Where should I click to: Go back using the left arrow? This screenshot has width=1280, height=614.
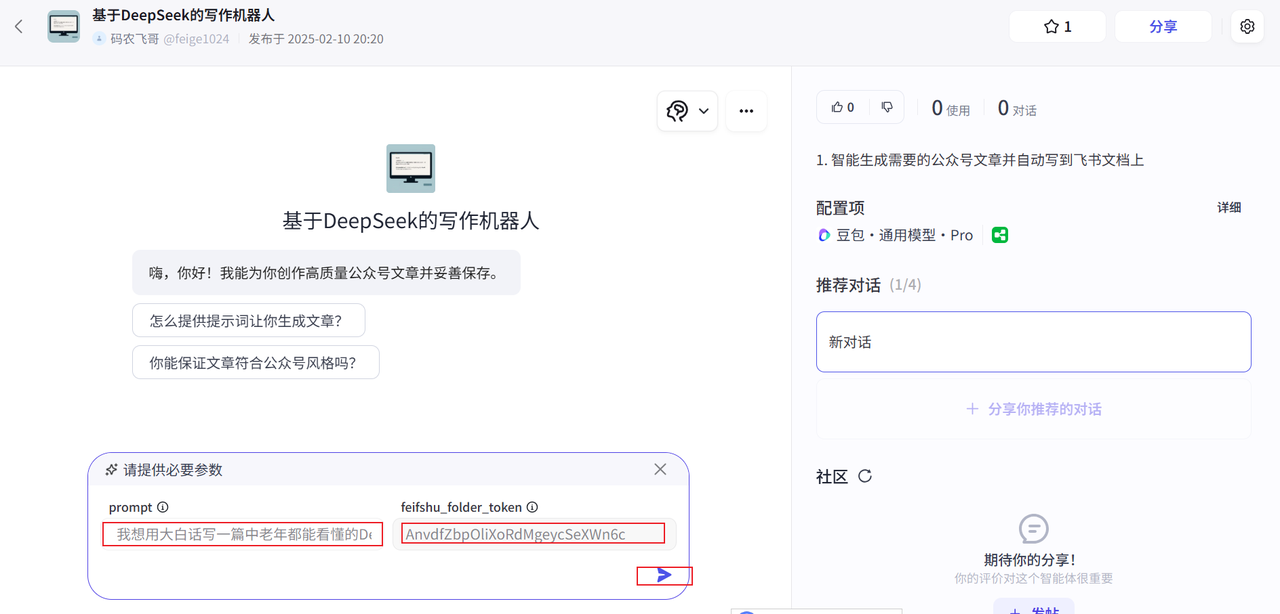18,27
